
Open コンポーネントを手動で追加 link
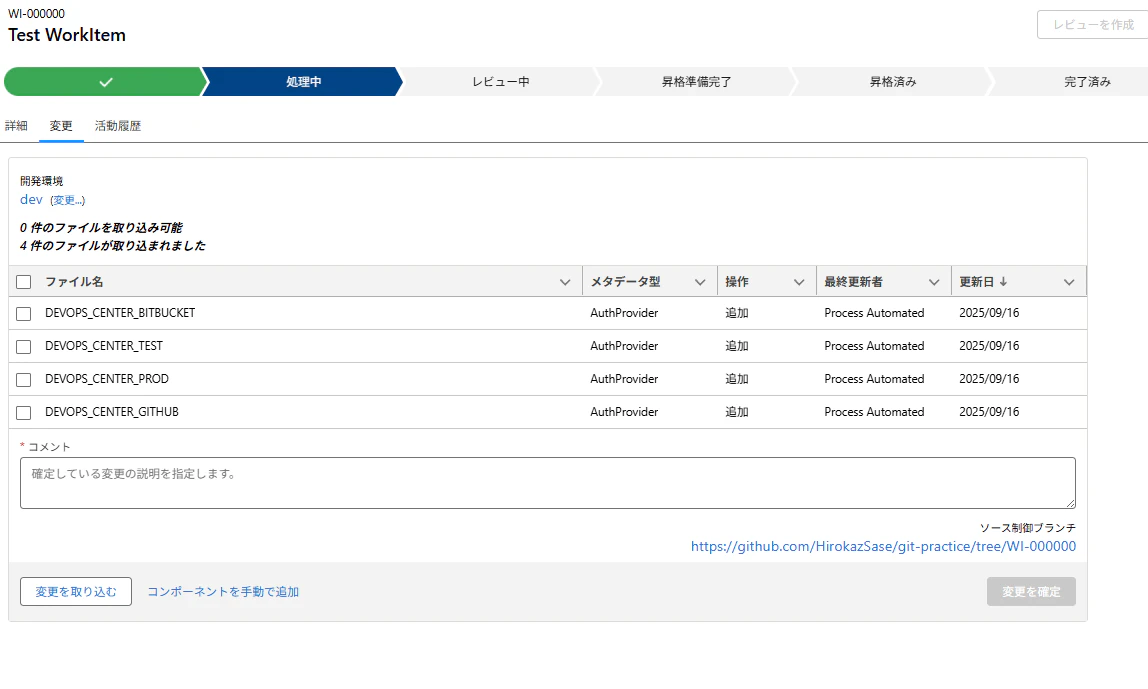tap(223, 592)
